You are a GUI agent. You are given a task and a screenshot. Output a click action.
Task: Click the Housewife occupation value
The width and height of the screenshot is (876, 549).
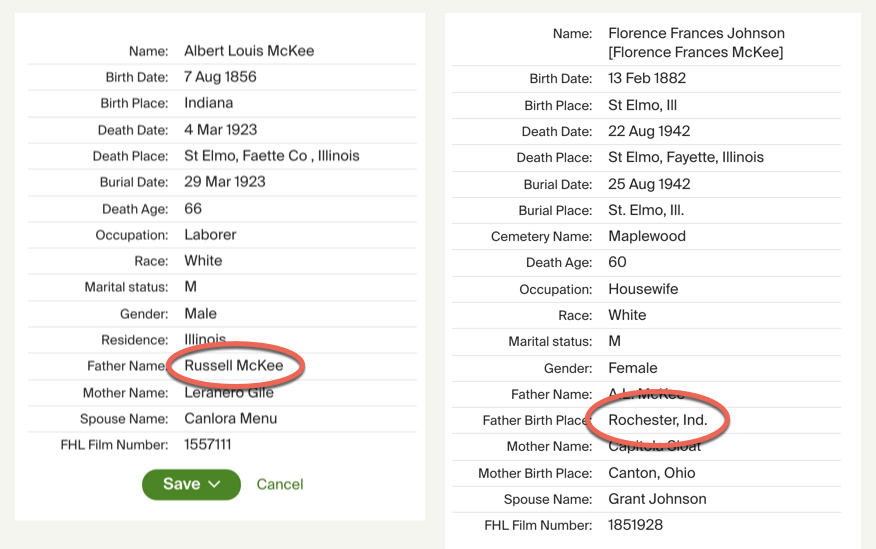point(643,289)
